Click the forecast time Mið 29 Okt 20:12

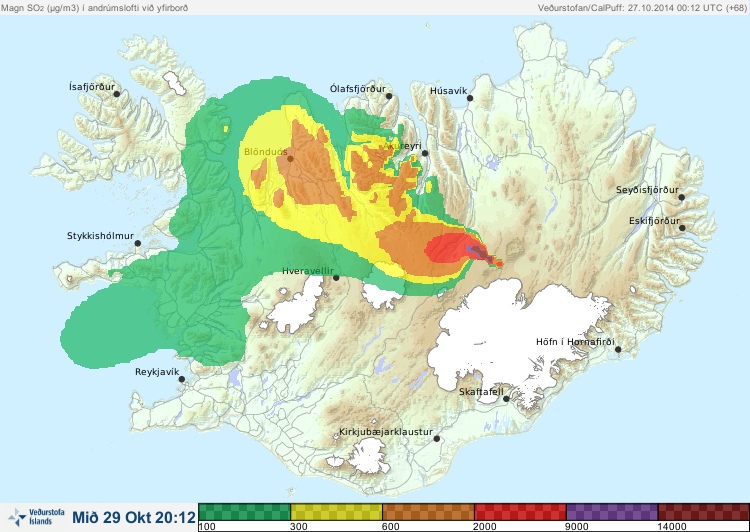pyautogui.click(x=134, y=518)
